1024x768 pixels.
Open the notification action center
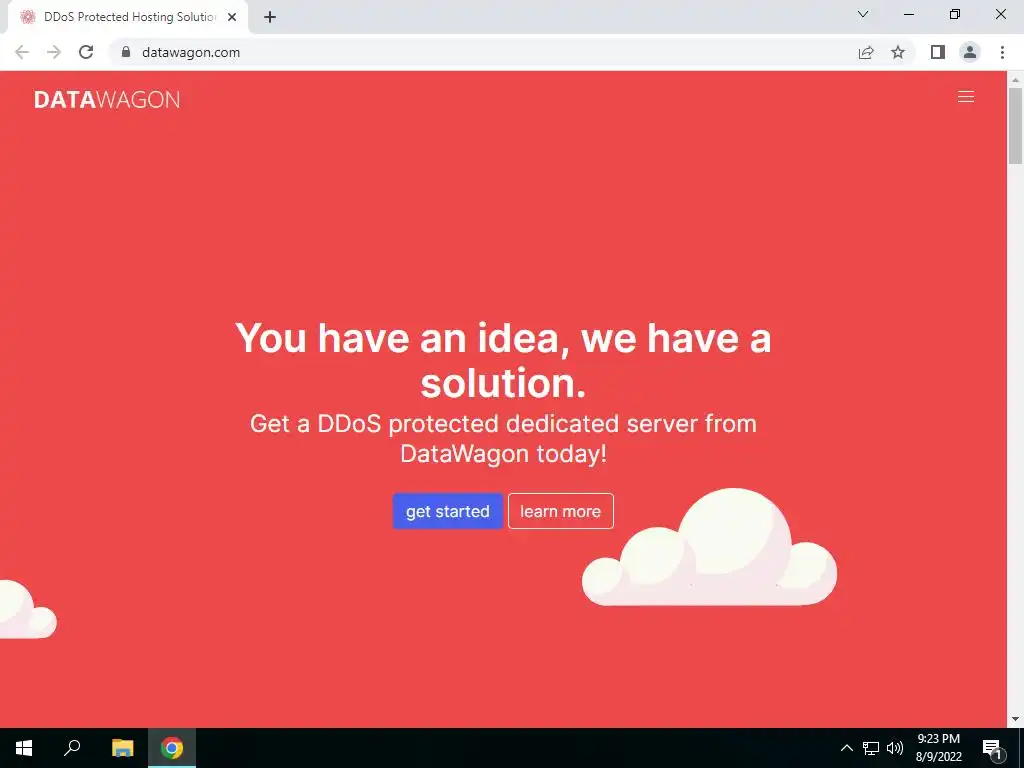993,748
